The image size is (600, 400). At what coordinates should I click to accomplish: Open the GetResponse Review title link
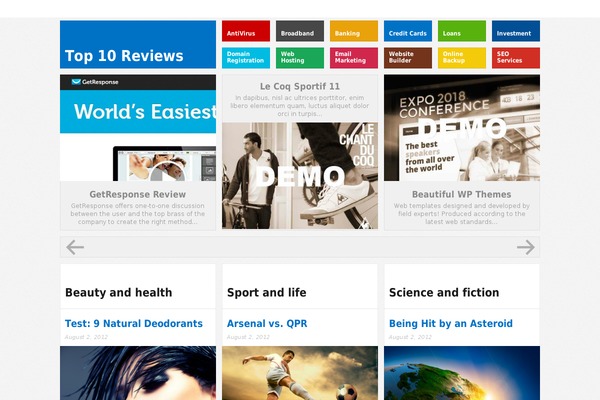pyautogui.click(x=138, y=194)
